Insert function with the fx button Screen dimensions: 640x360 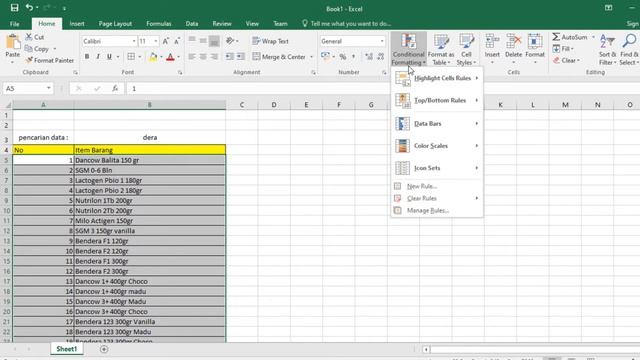click(115, 88)
